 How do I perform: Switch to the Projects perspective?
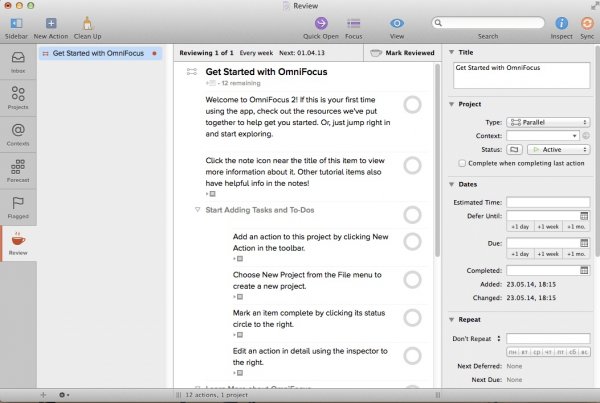pos(18,98)
